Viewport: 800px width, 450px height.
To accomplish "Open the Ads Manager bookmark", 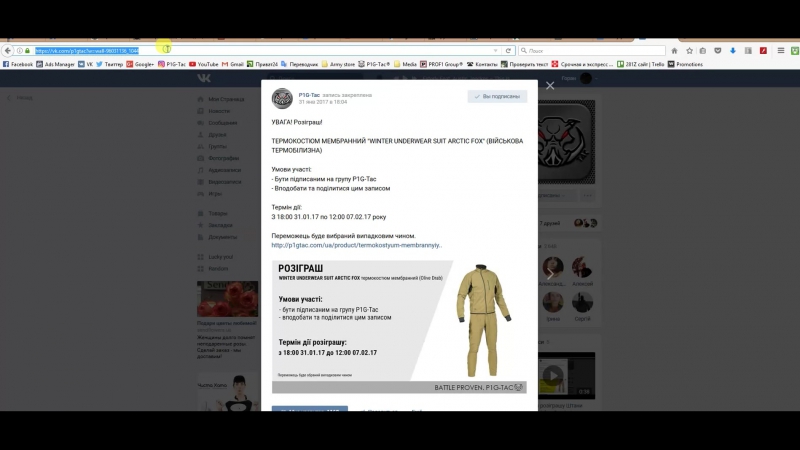I will [x=55, y=64].
